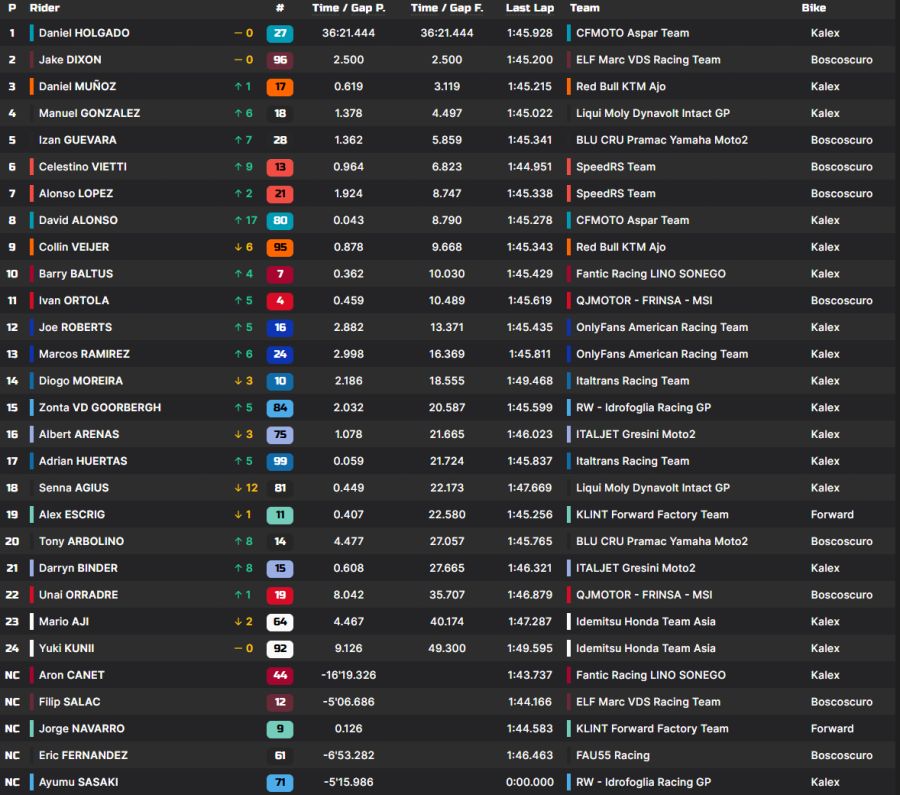Viewport: 900px width, 795px height.
Task: Select rider name Izan GUEVARA
Action: point(77,140)
